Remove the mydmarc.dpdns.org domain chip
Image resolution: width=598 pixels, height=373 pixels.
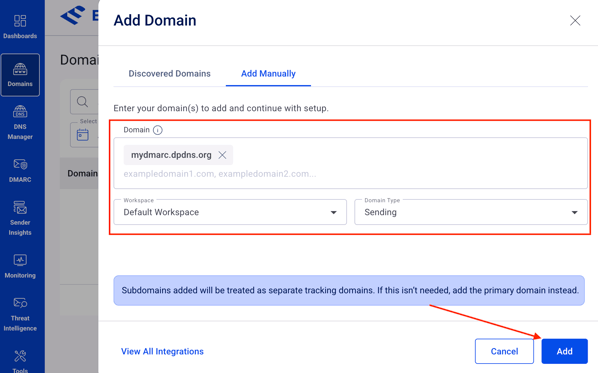click(x=222, y=155)
